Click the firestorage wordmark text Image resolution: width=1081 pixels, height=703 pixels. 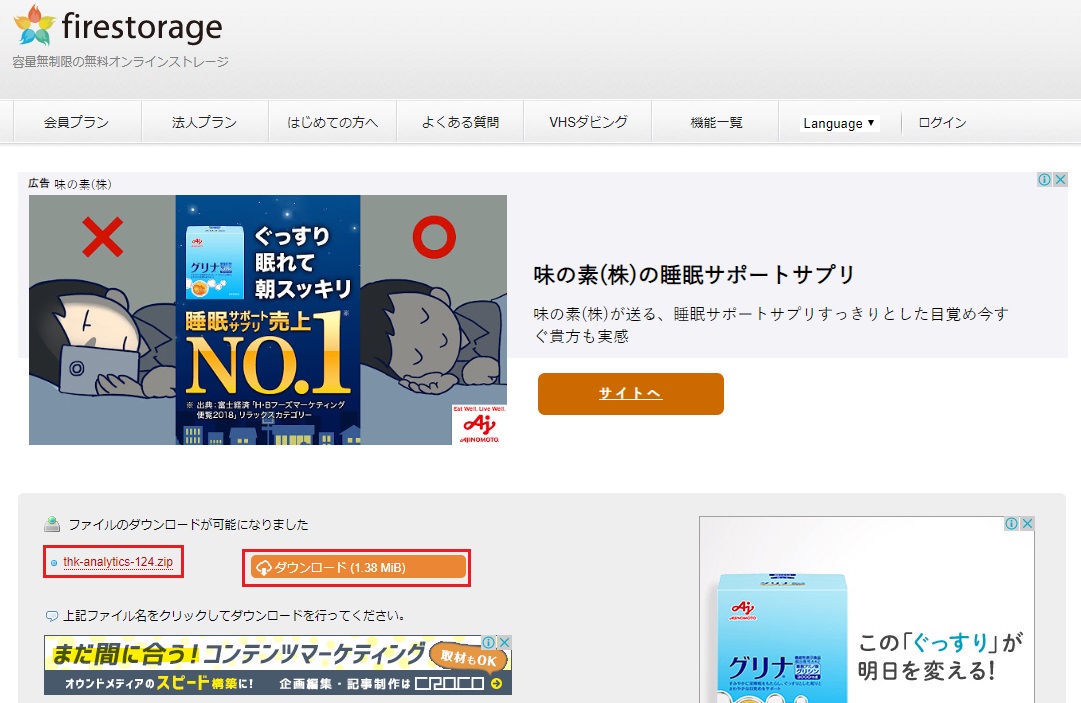pos(142,27)
